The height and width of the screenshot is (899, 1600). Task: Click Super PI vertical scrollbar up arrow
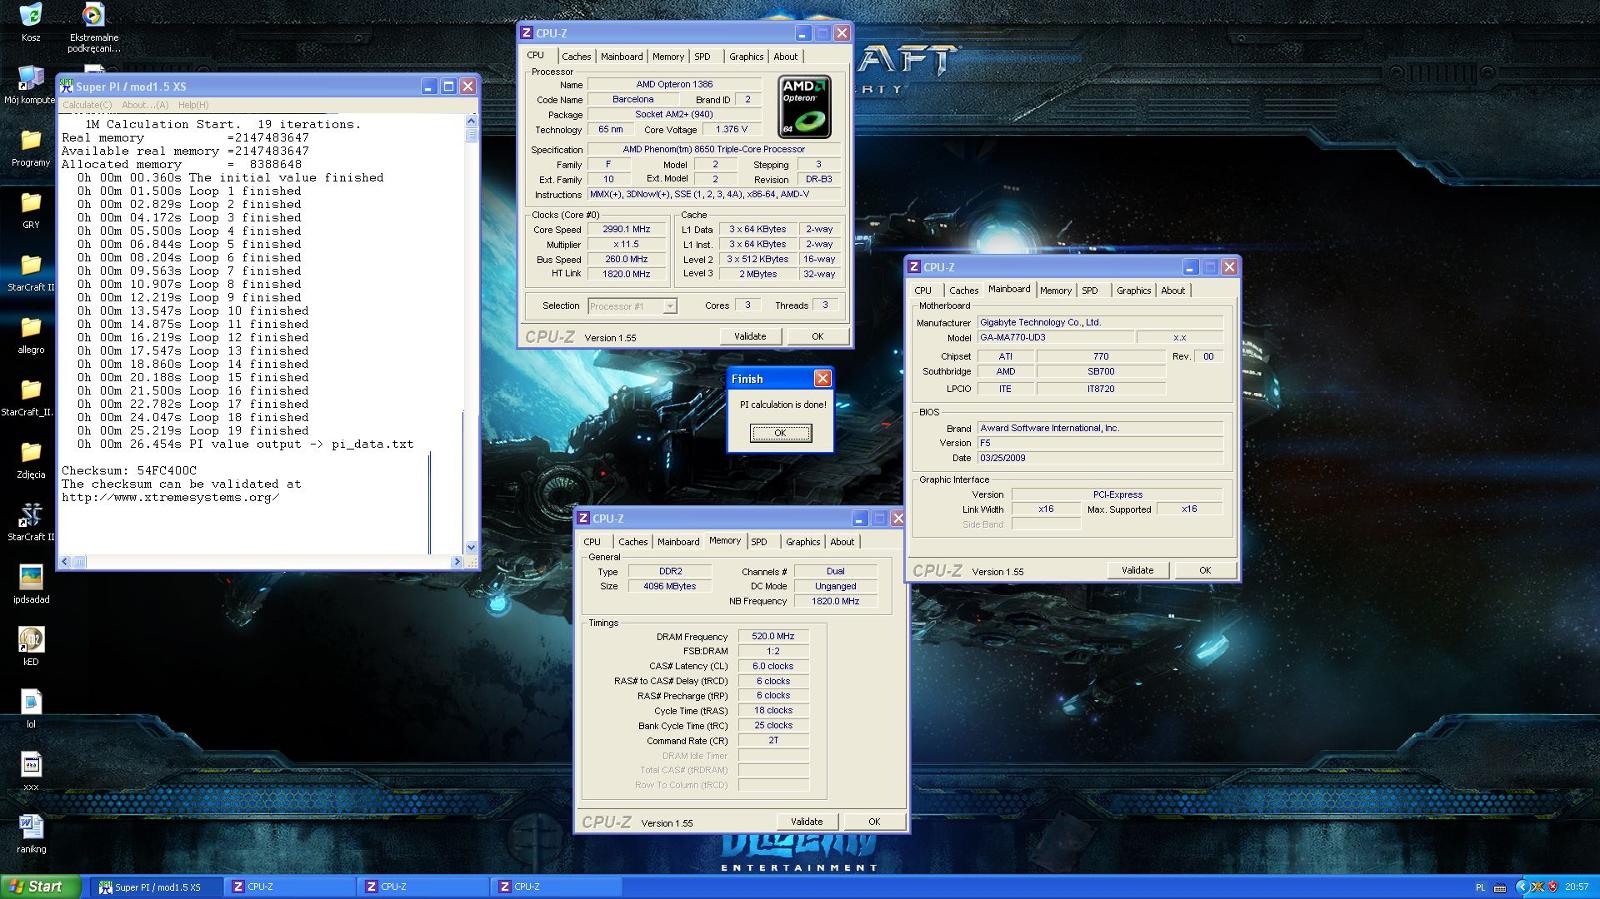[471, 120]
